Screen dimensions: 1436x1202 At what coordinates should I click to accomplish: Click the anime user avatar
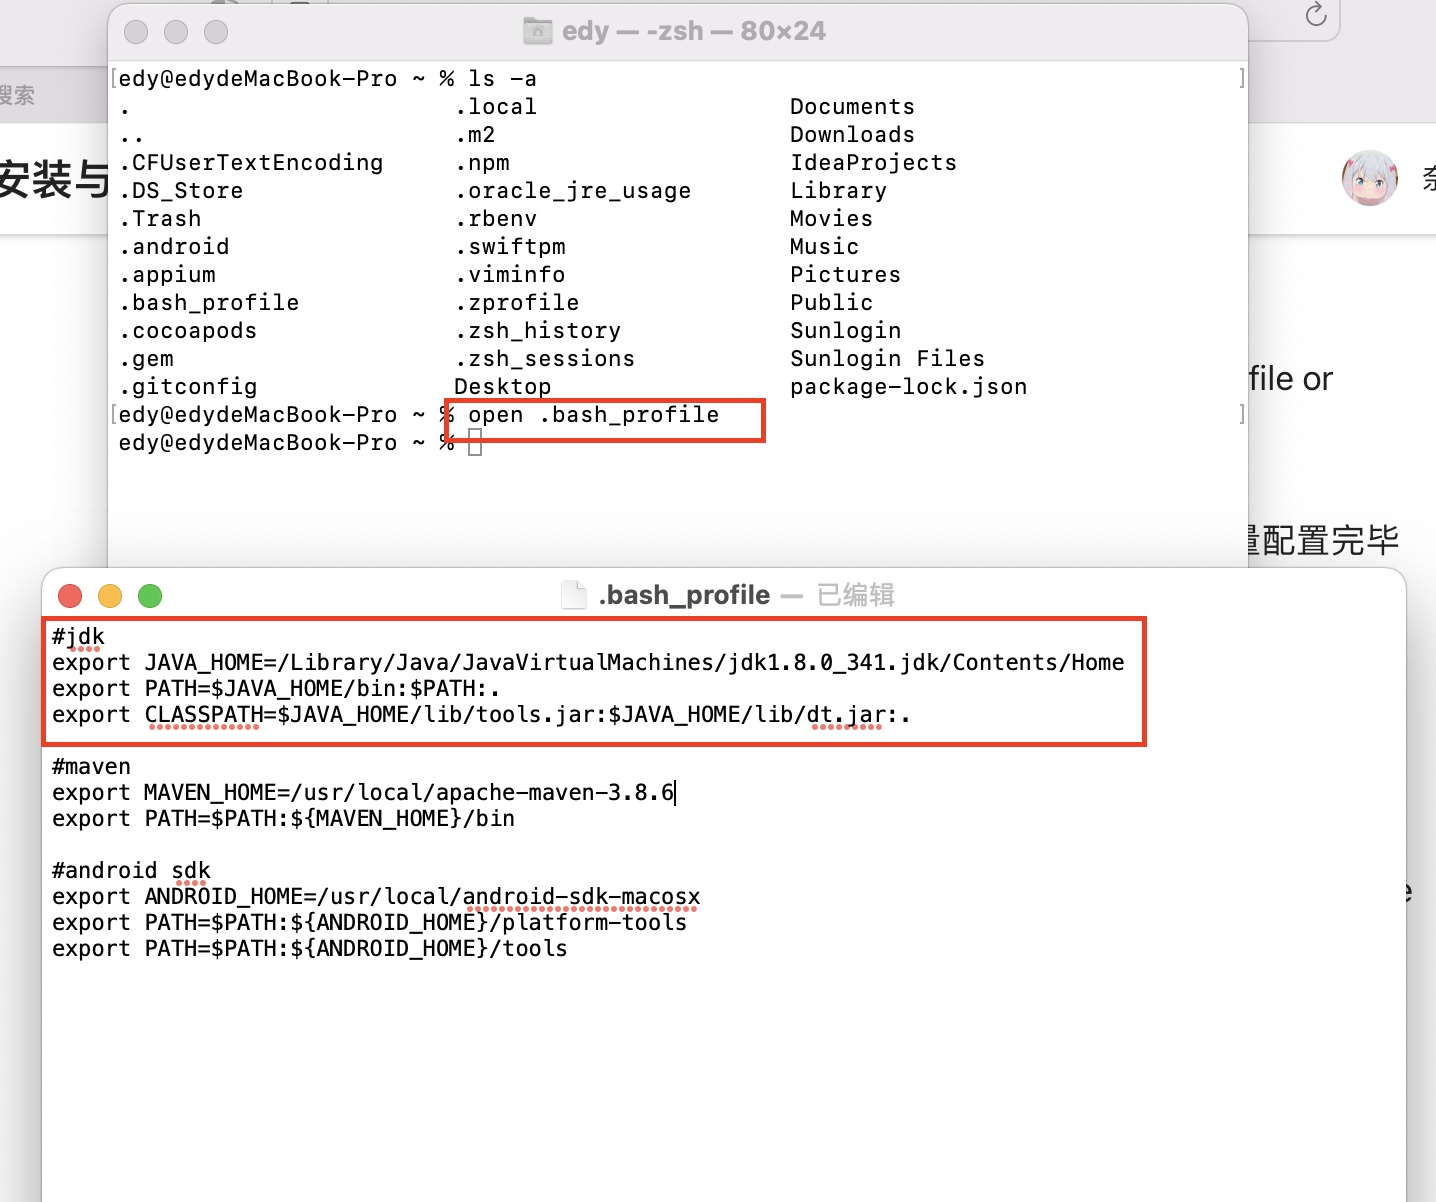pos(1369,178)
